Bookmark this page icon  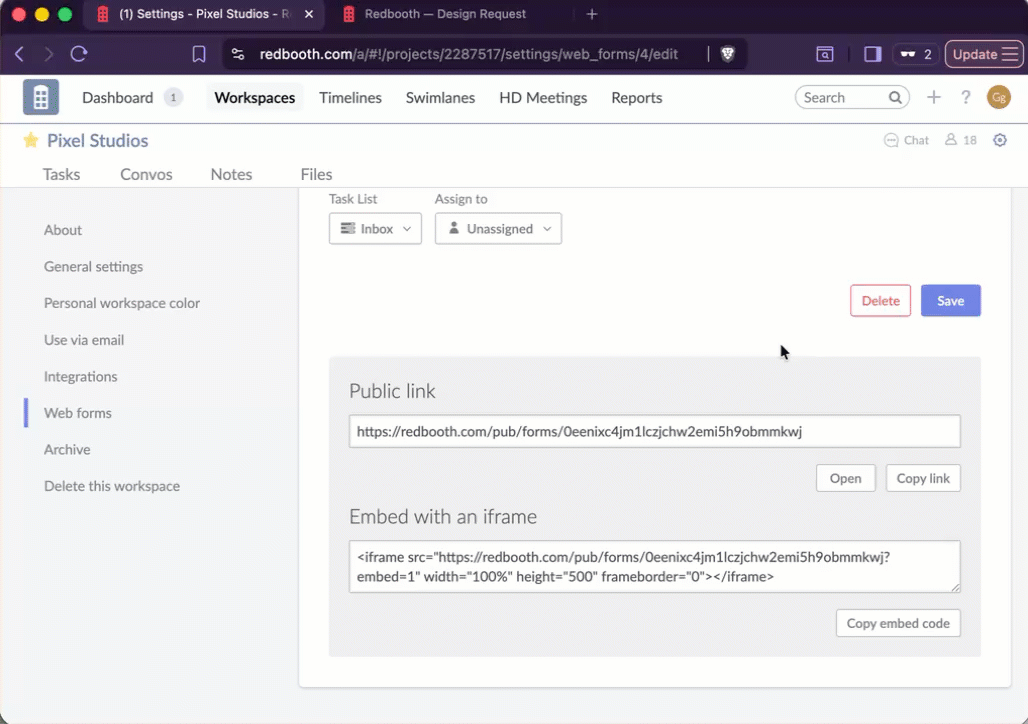(199, 54)
